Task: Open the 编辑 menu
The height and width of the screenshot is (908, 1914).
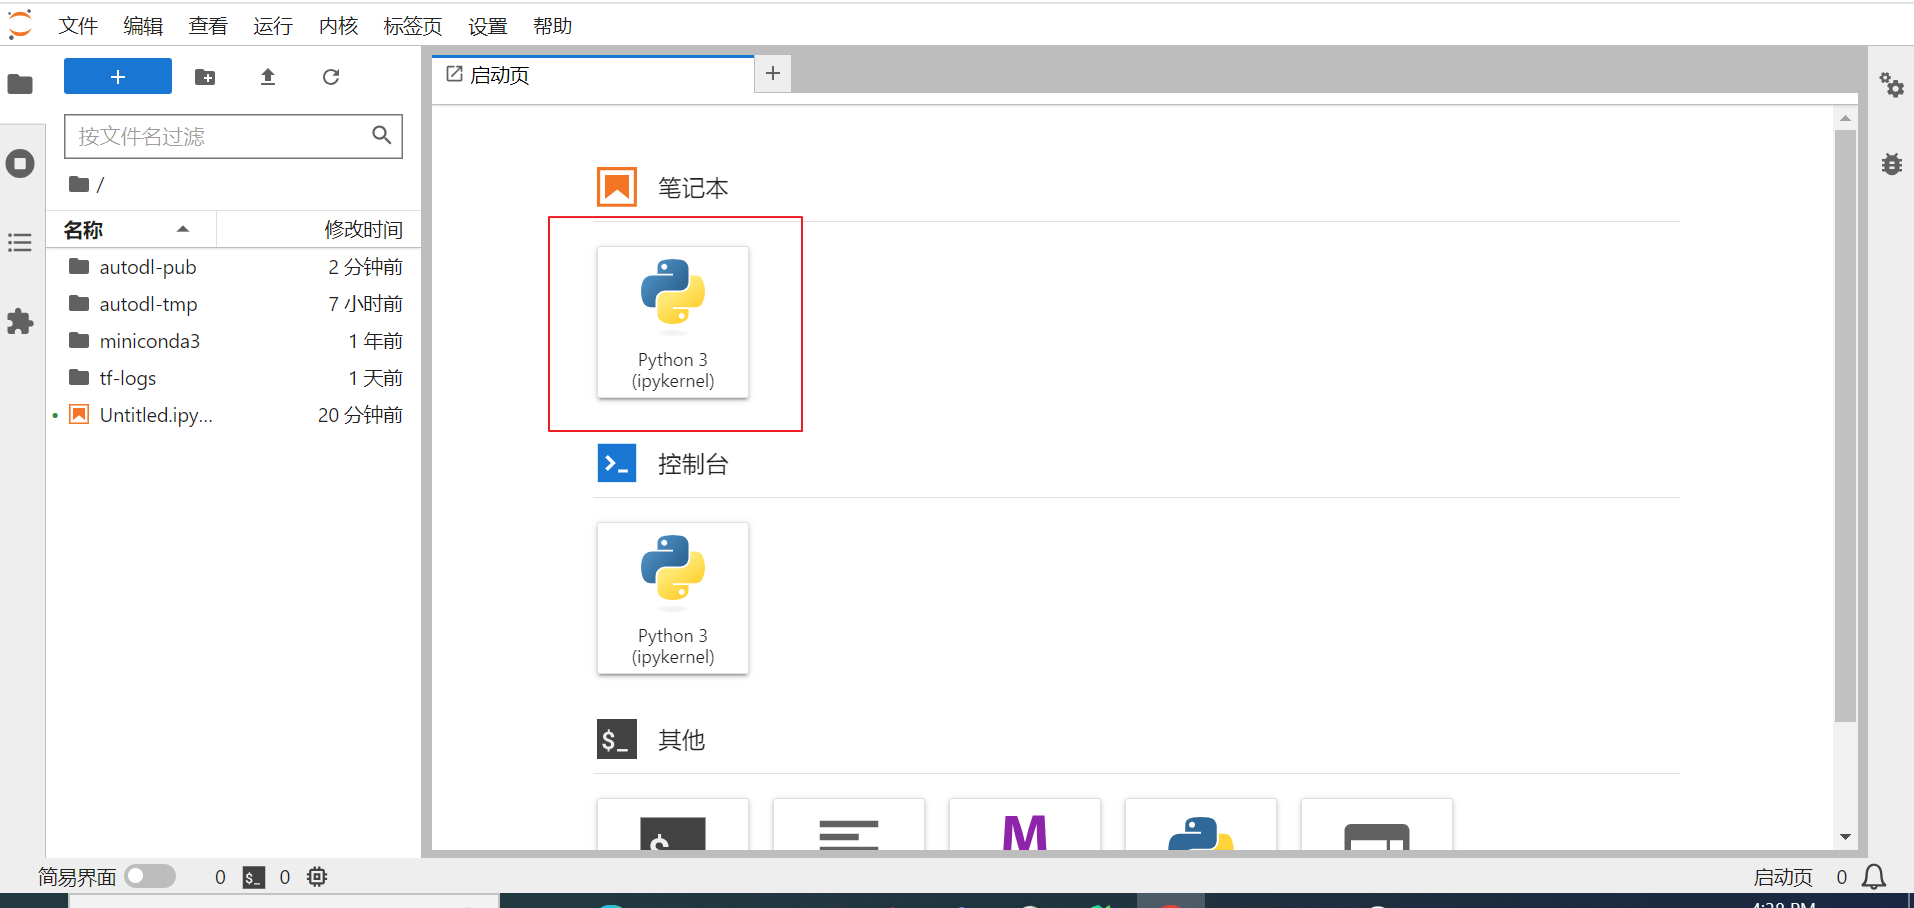Action: point(143,26)
